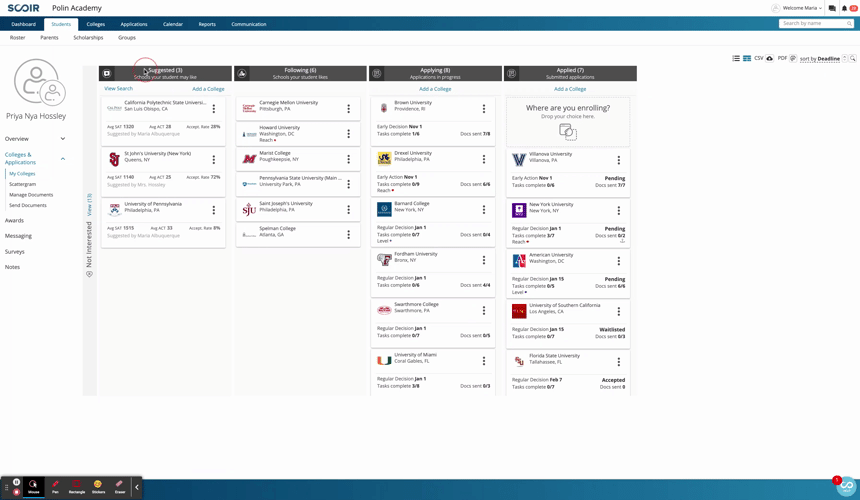This screenshot has width=860, height=500.
Task: Open options menu for California Polytechnic State University
Action: tap(214, 109)
